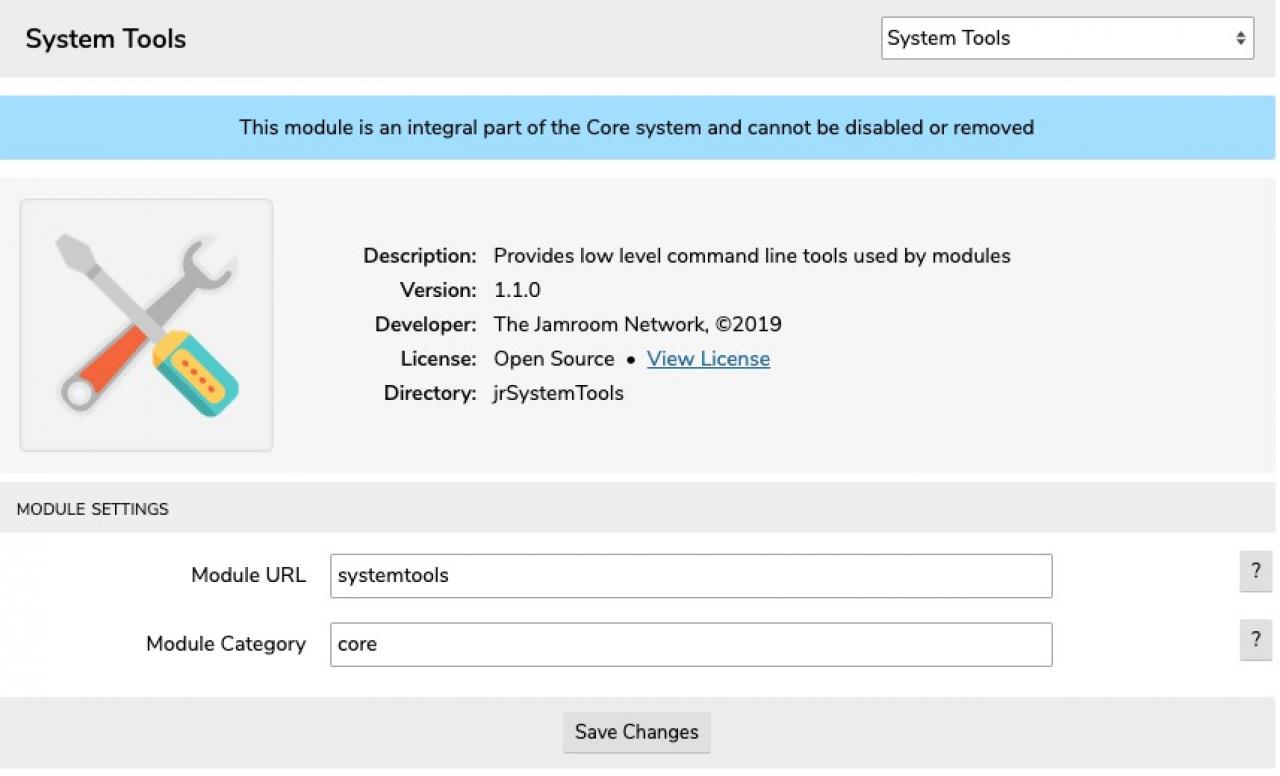This screenshot has width=1280, height=776.
Task: Focus the Module URL input field
Action: 690,576
